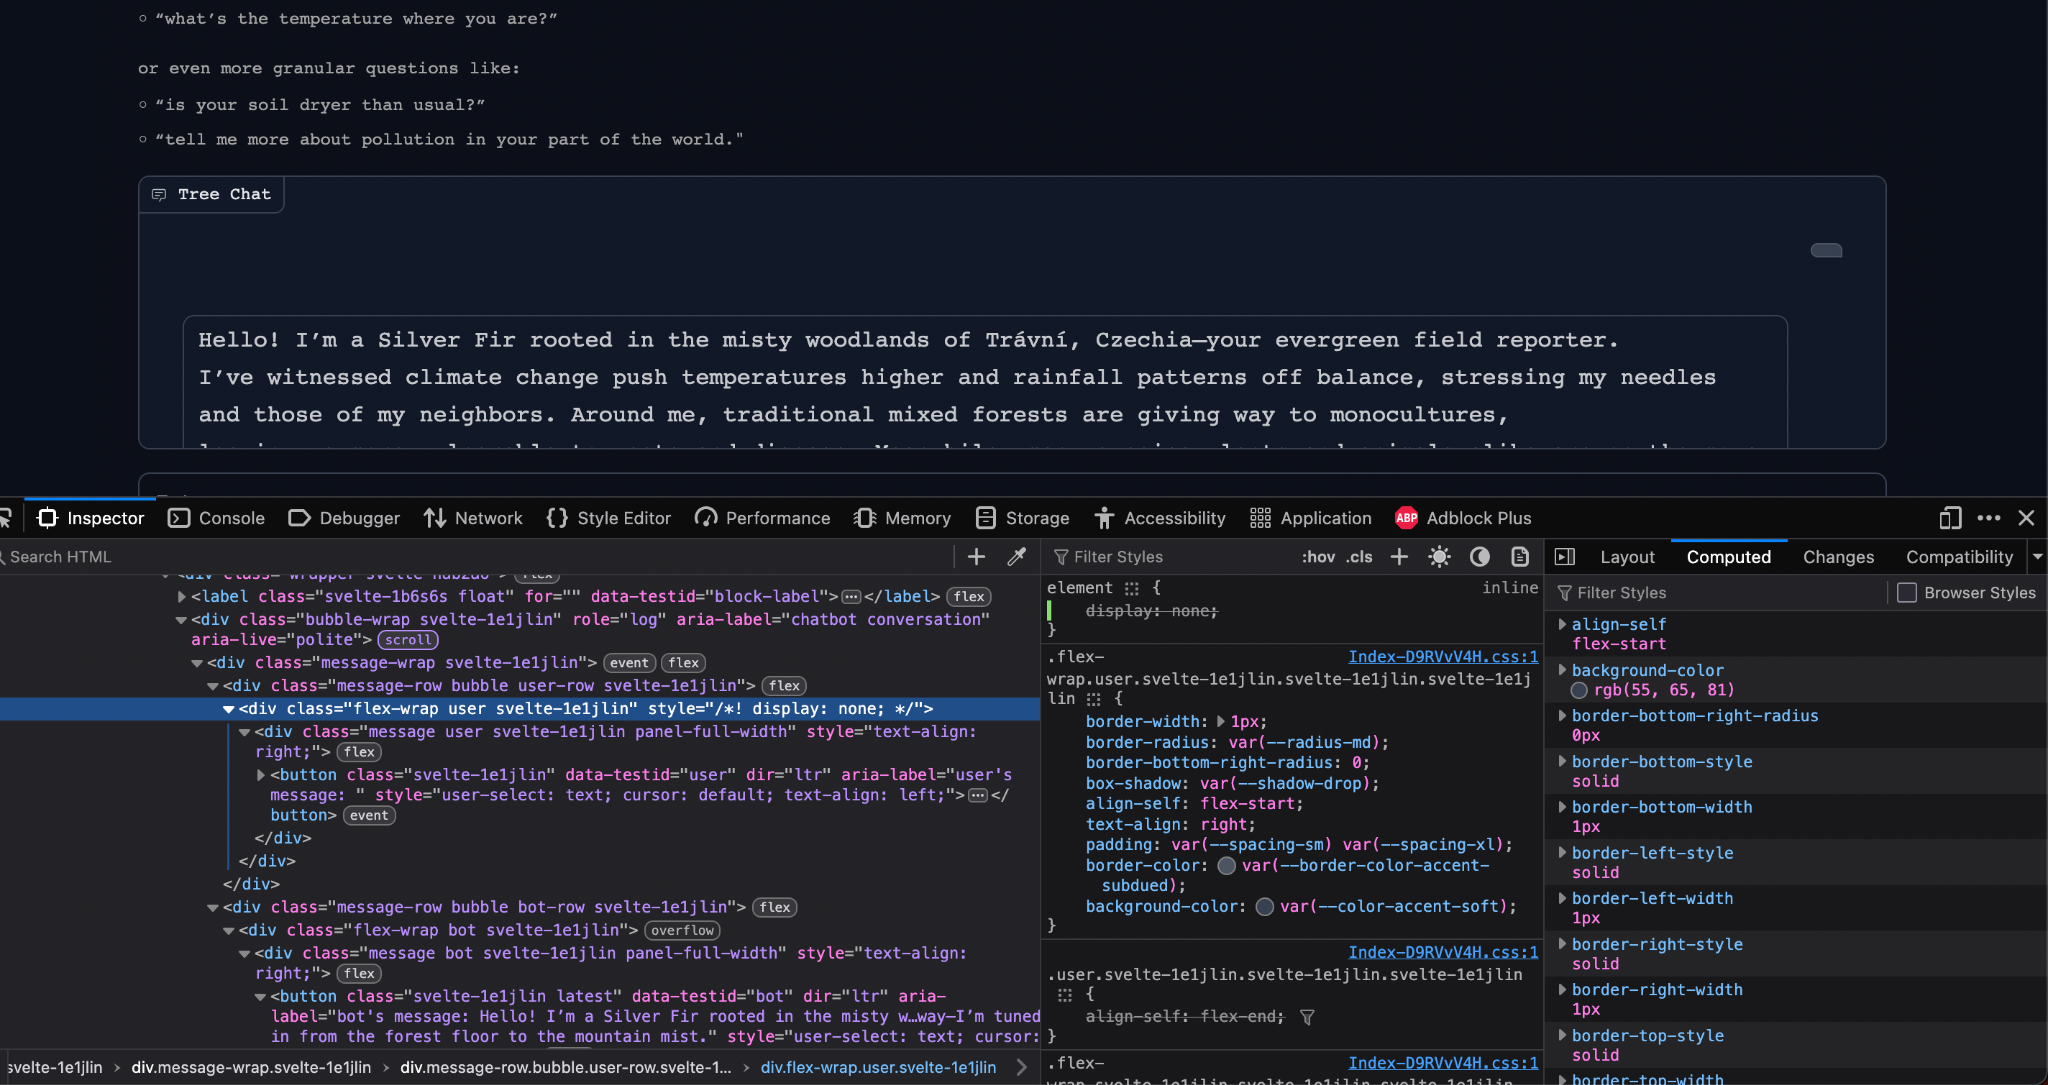Click the create new node plus icon
The image size is (2048, 1085).
click(976, 557)
